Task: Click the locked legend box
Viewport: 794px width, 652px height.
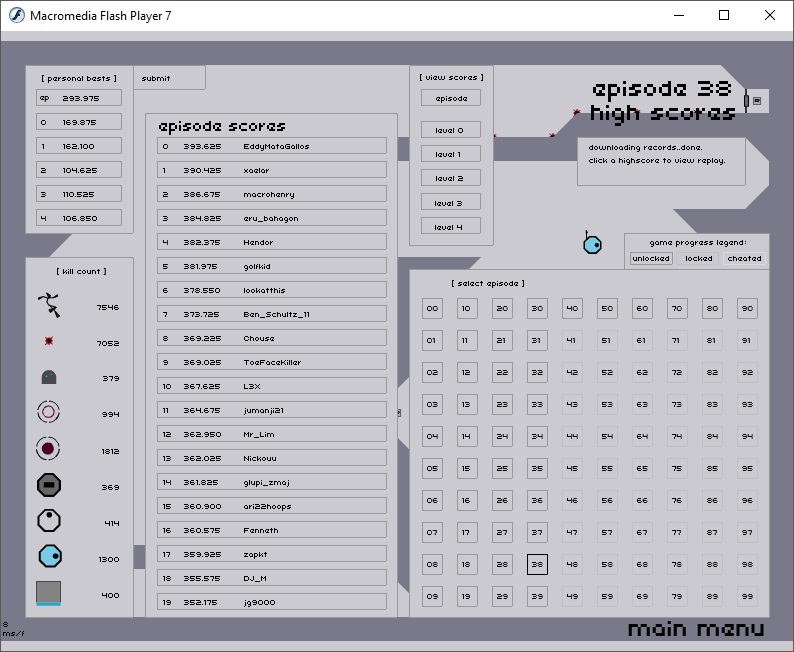Action: coord(698,258)
